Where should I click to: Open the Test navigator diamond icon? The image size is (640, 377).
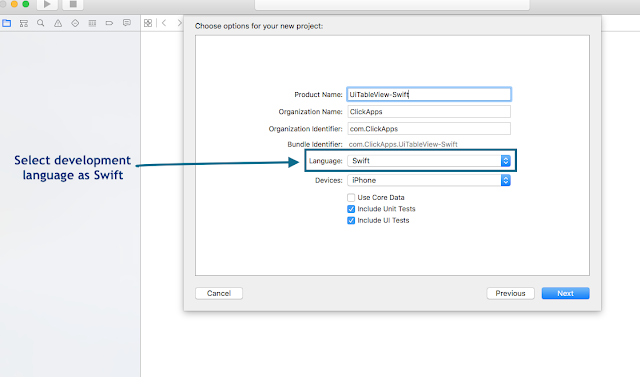75,23
